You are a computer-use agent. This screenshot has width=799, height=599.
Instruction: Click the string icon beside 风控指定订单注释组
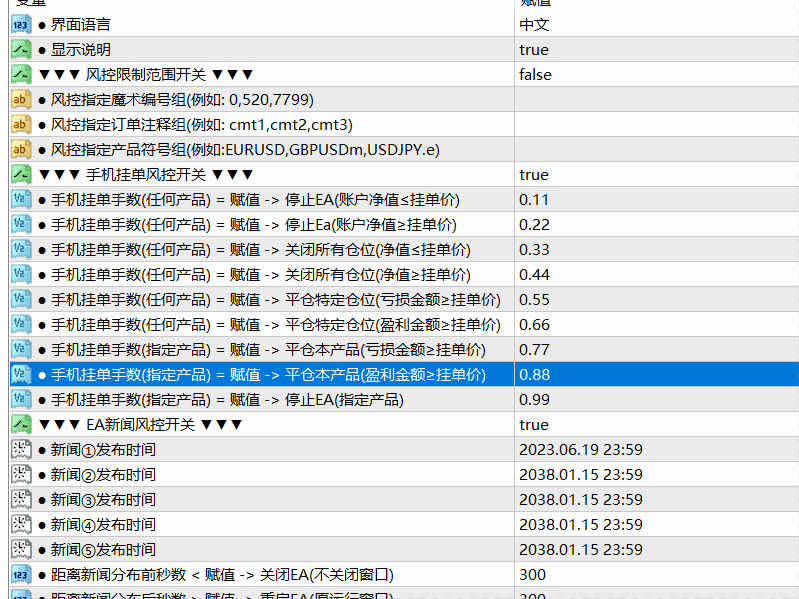21,124
